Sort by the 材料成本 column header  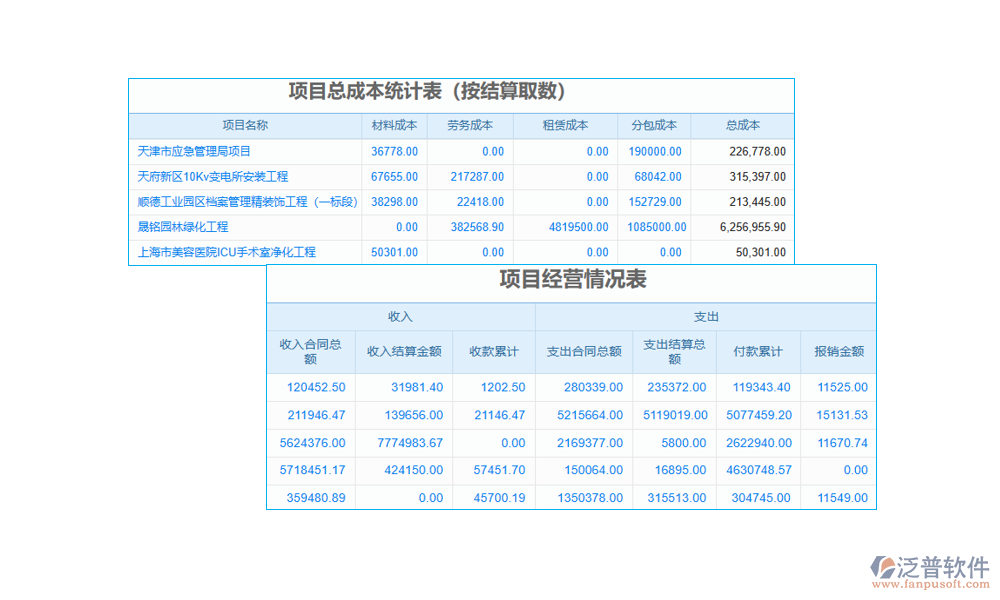tap(394, 126)
